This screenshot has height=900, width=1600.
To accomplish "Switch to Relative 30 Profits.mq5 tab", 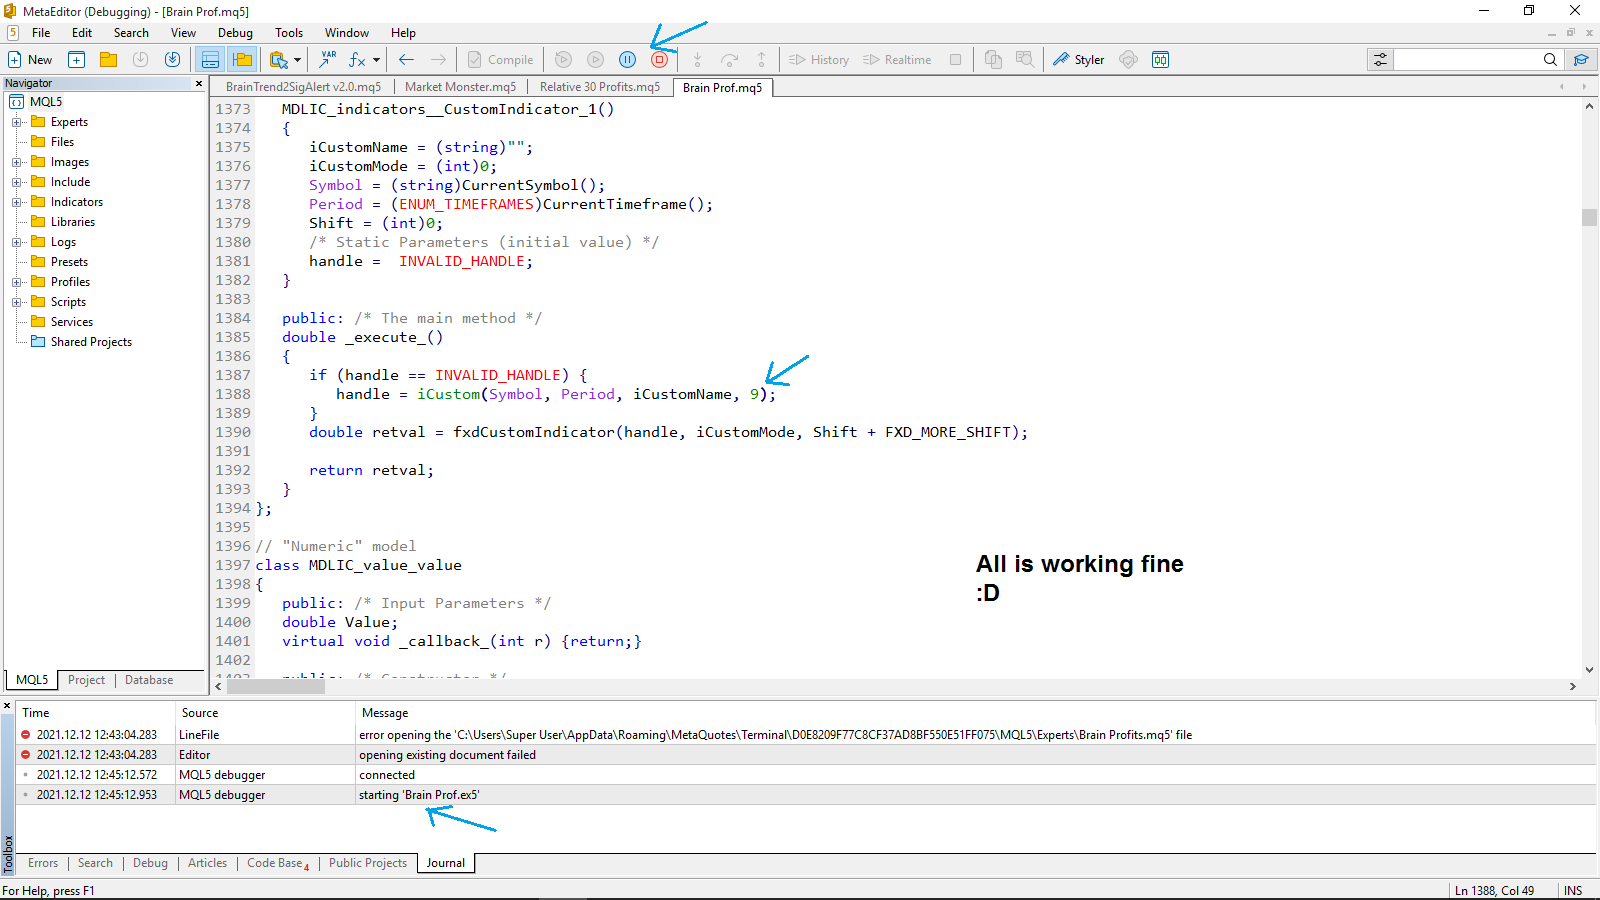I will pos(600,87).
